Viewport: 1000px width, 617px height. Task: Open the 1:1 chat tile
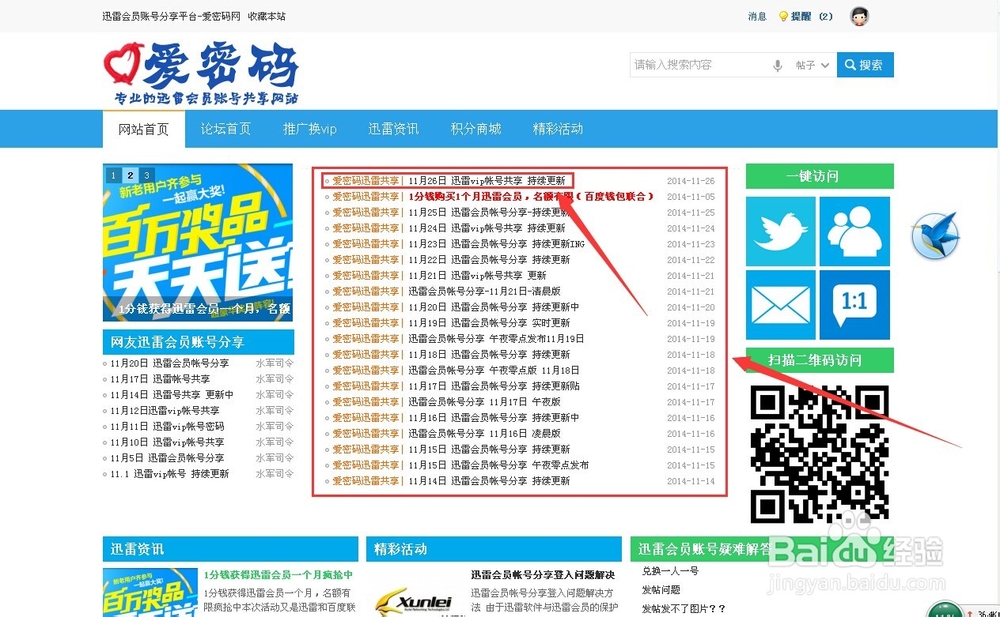854,304
